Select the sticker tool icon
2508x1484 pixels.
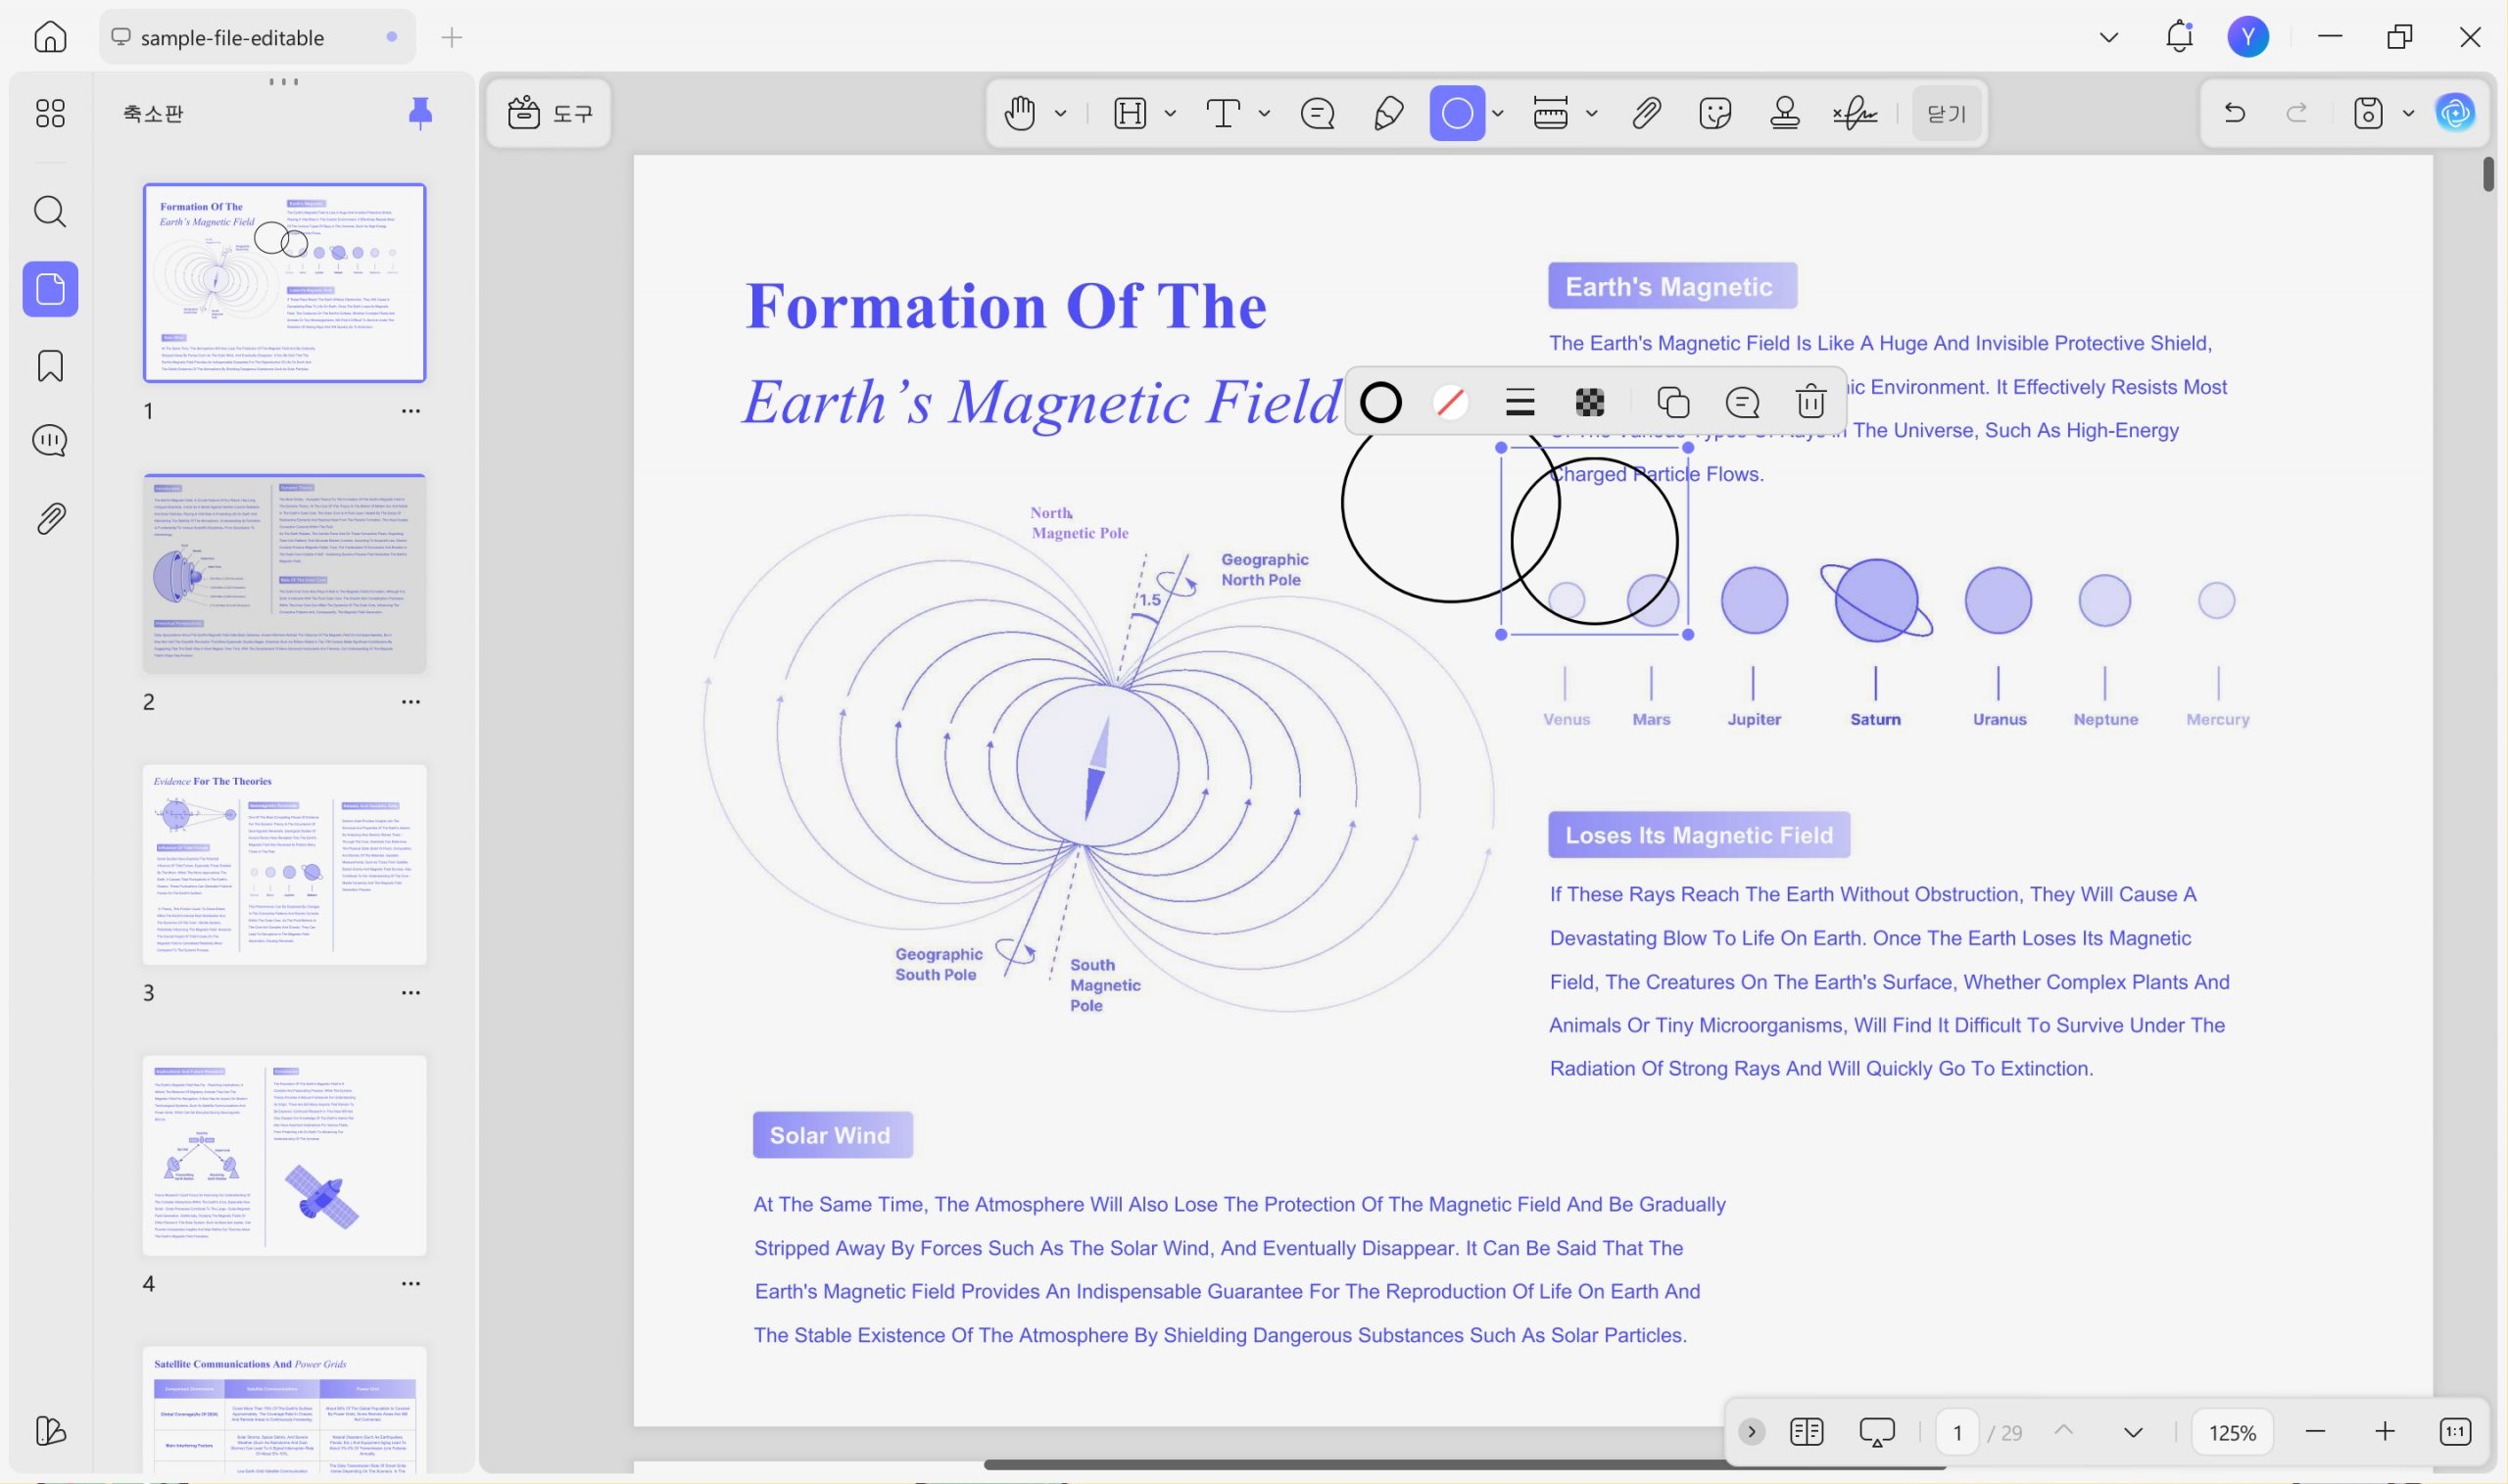(x=1715, y=113)
